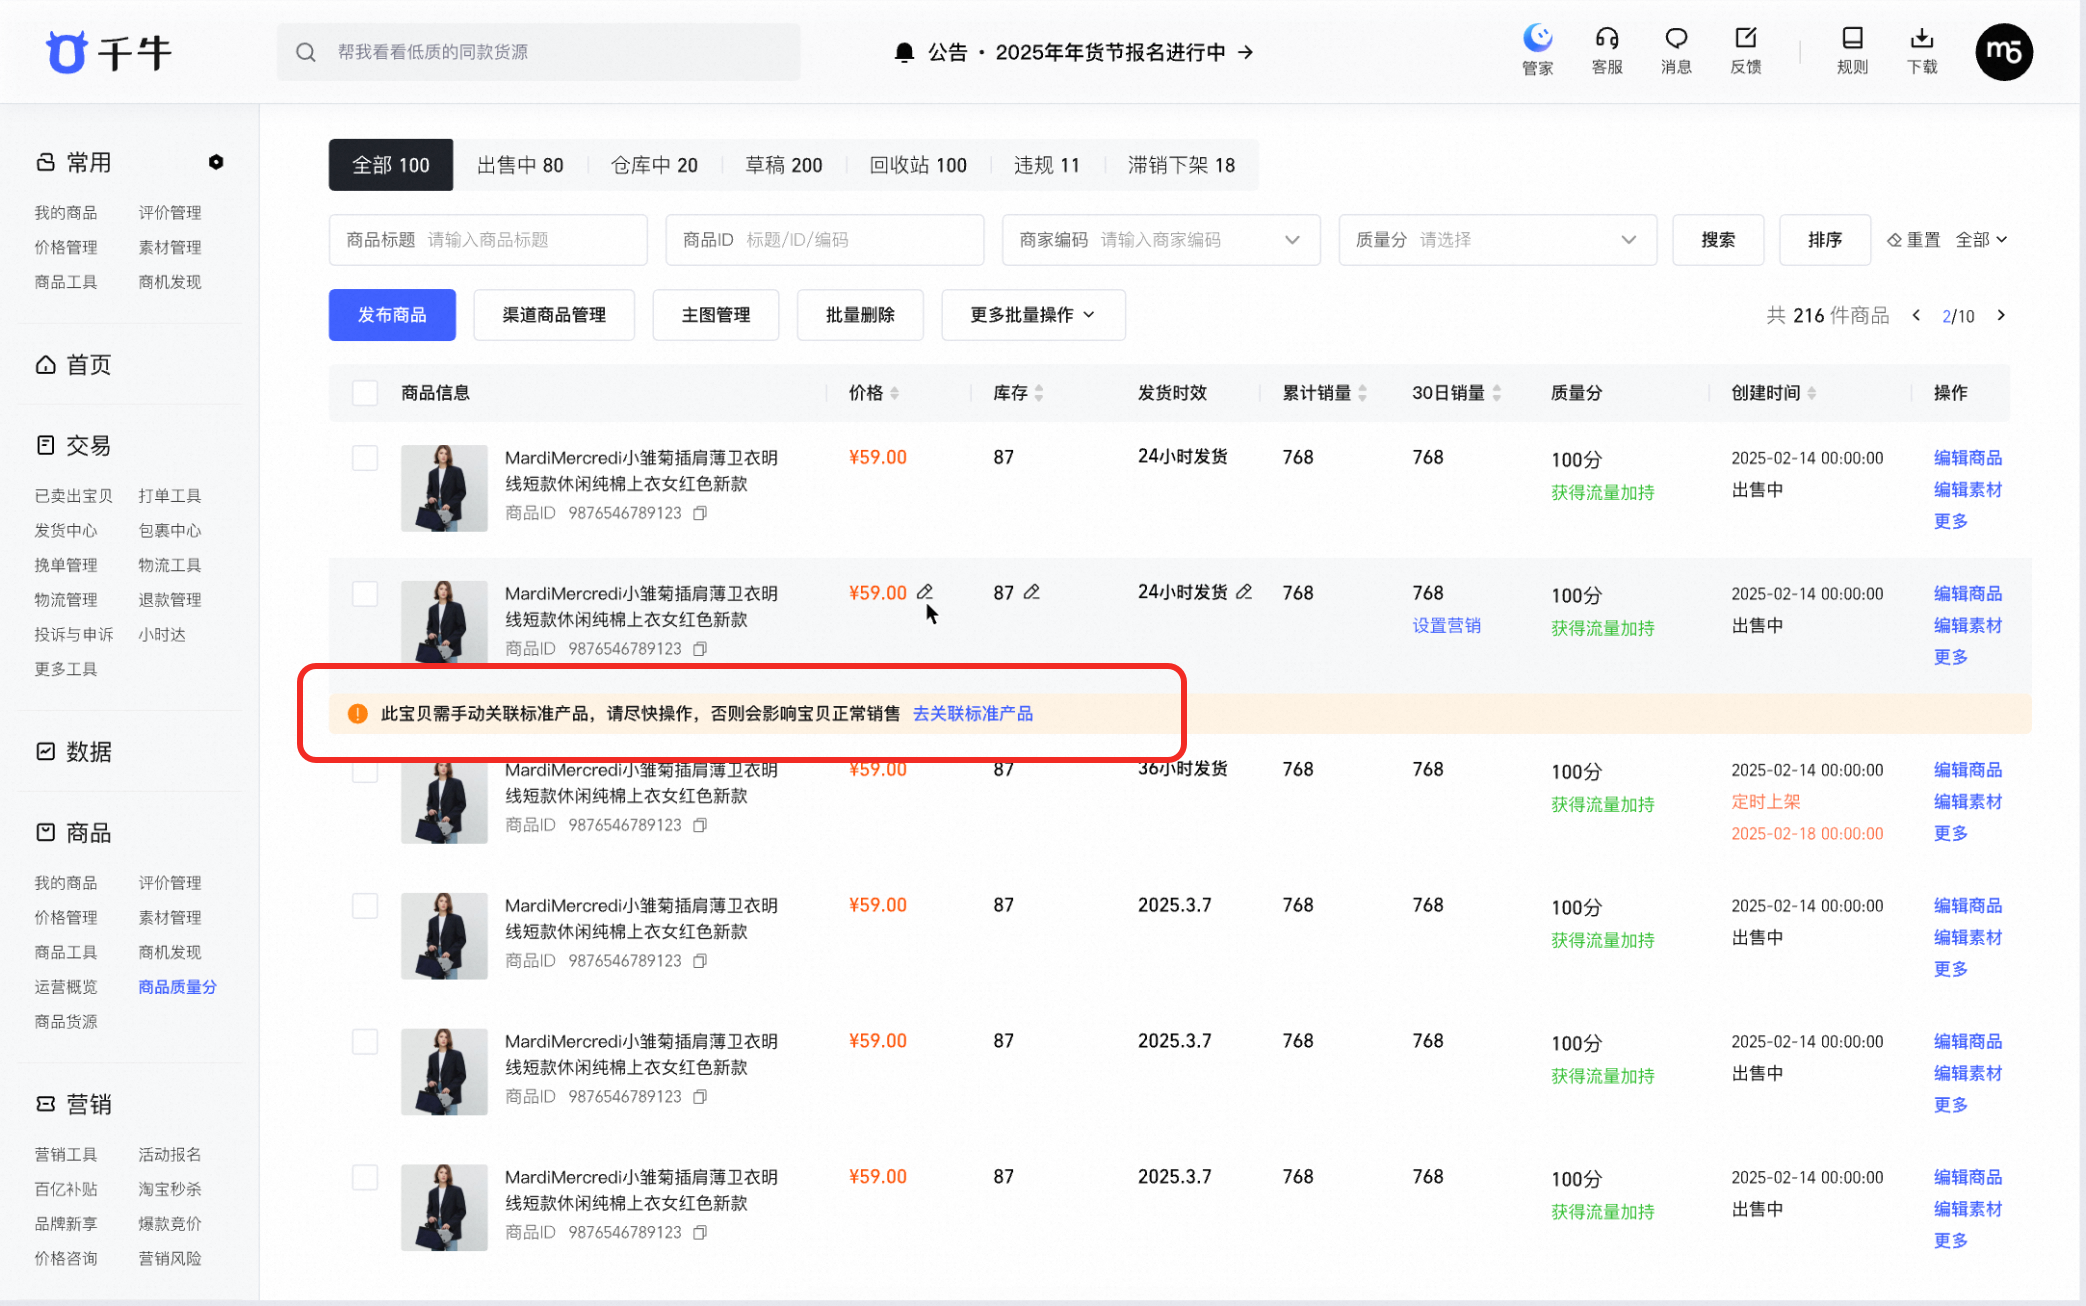Click the 24小时发货 edit pencil icon

pos(1244,592)
